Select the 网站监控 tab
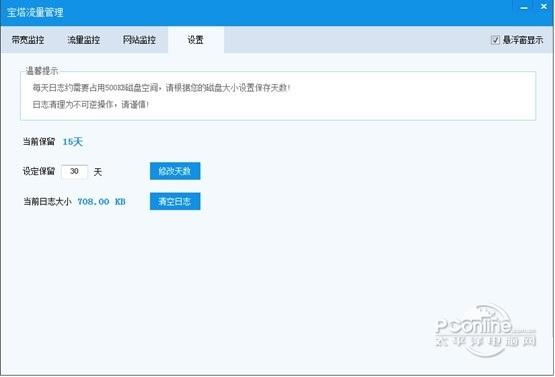 [x=139, y=40]
